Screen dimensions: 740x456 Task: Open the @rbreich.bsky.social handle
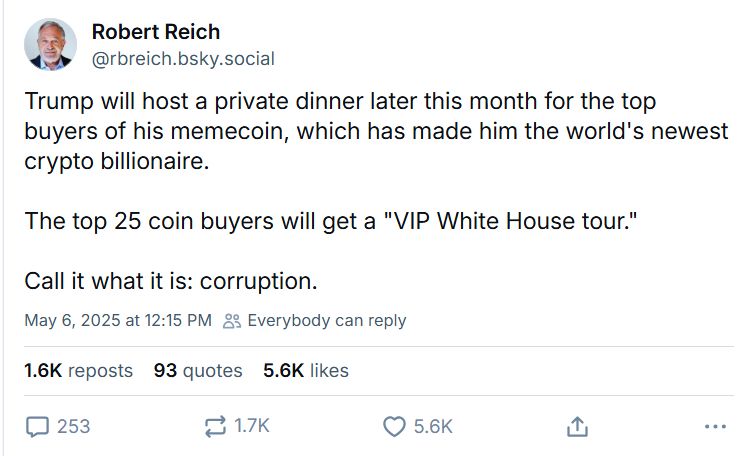point(183,59)
